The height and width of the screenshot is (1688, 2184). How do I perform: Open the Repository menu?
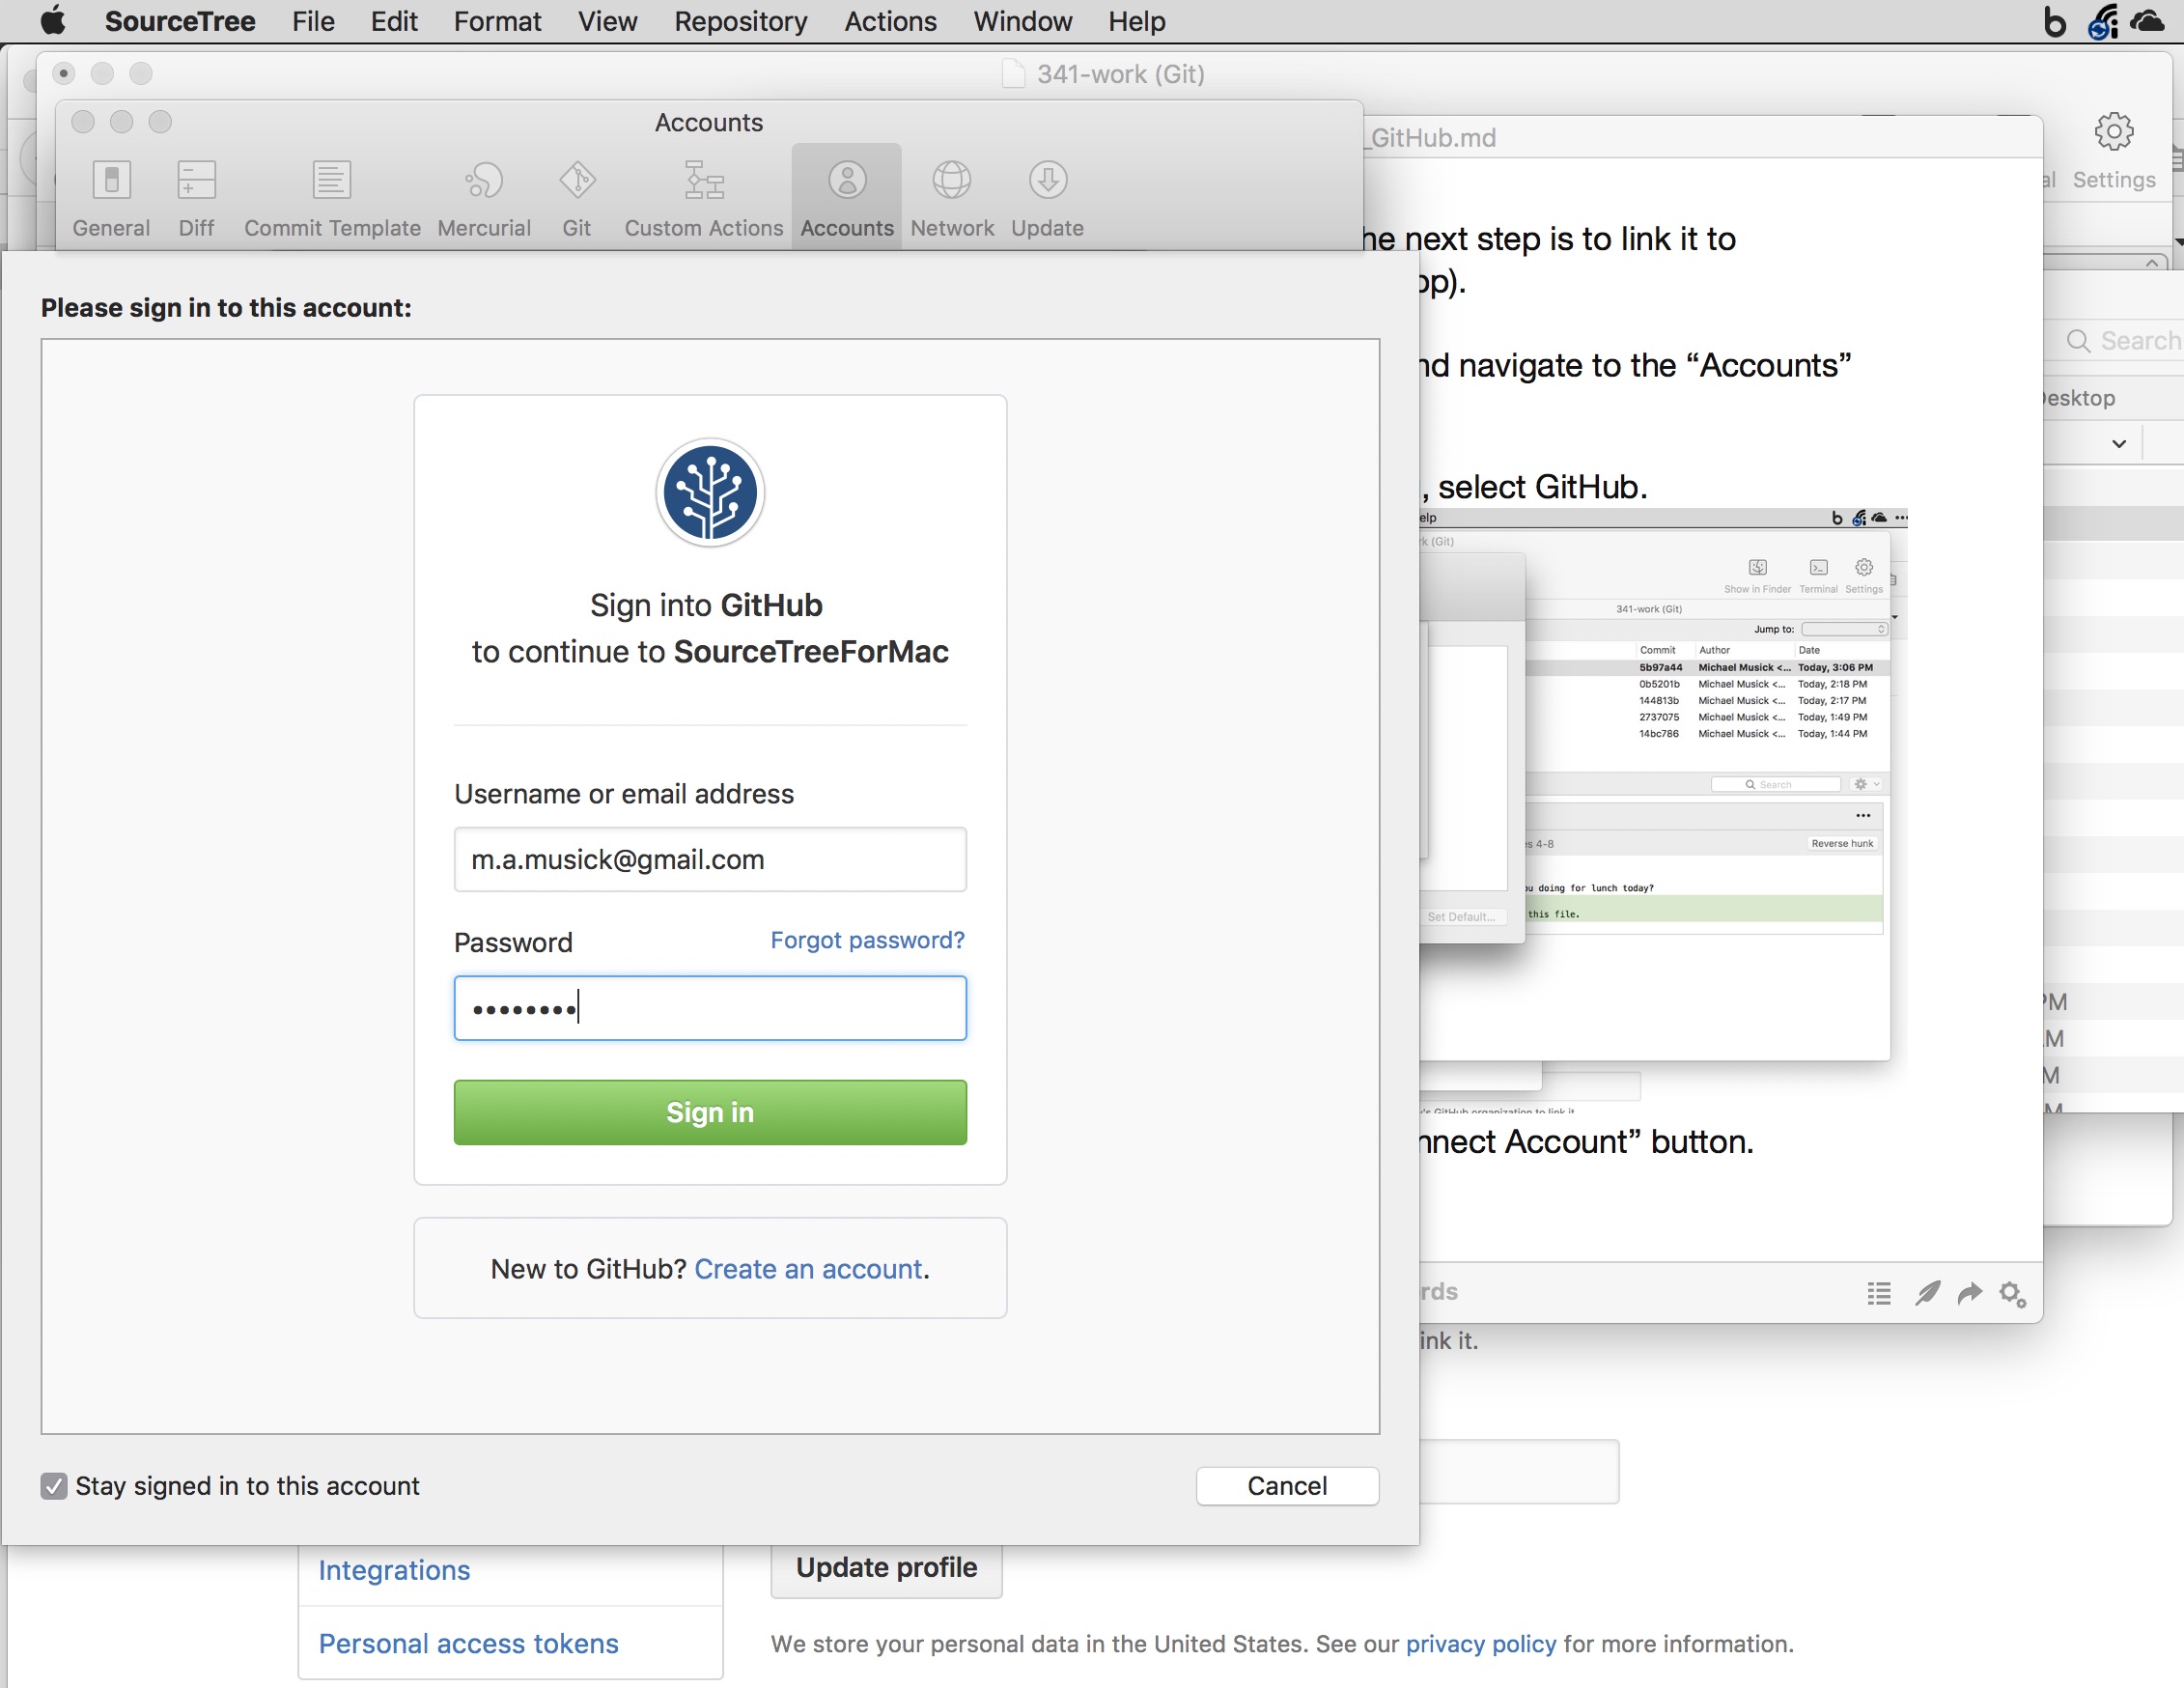tap(741, 21)
